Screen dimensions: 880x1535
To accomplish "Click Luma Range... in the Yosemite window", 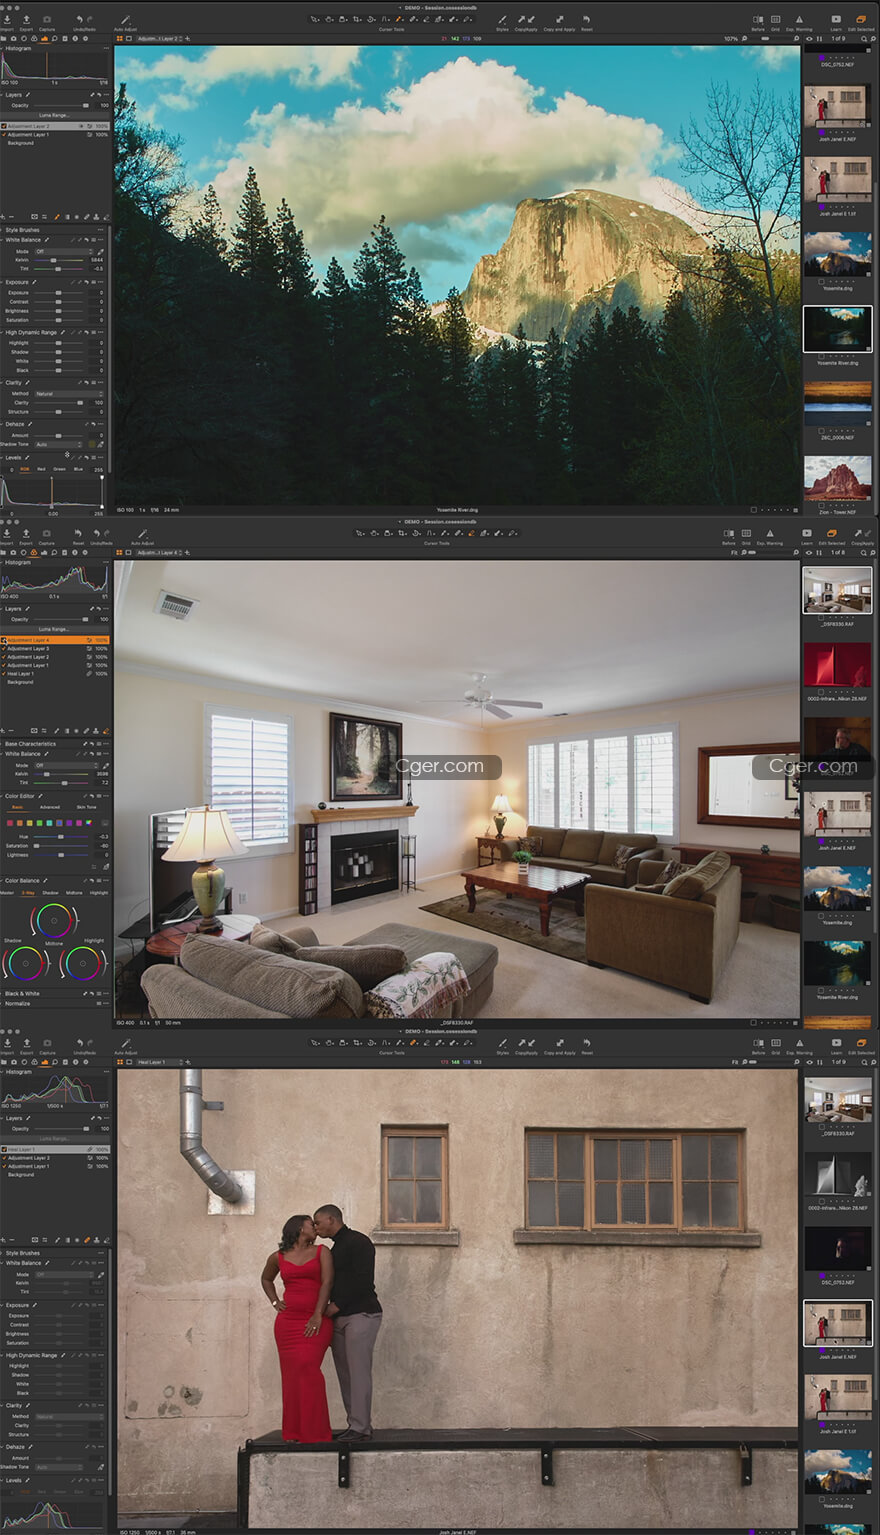I will click(54, 115).
